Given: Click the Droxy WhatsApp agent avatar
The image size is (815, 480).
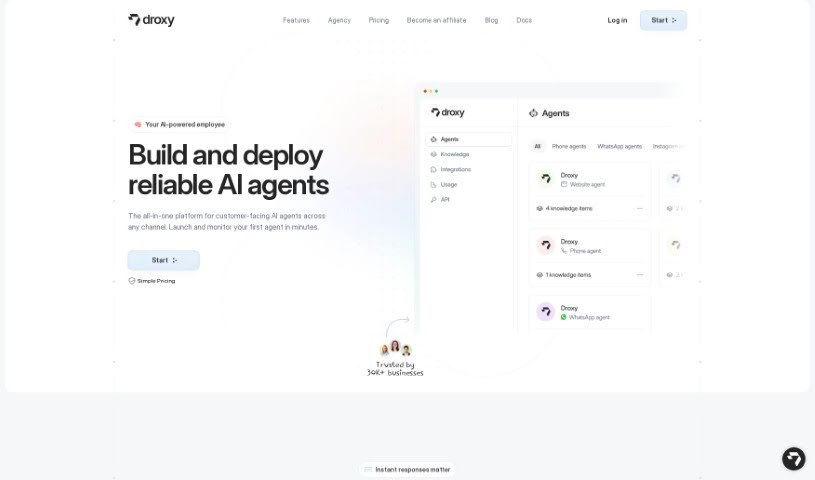Looking at the screenshot, I should [x=546, y=312].
